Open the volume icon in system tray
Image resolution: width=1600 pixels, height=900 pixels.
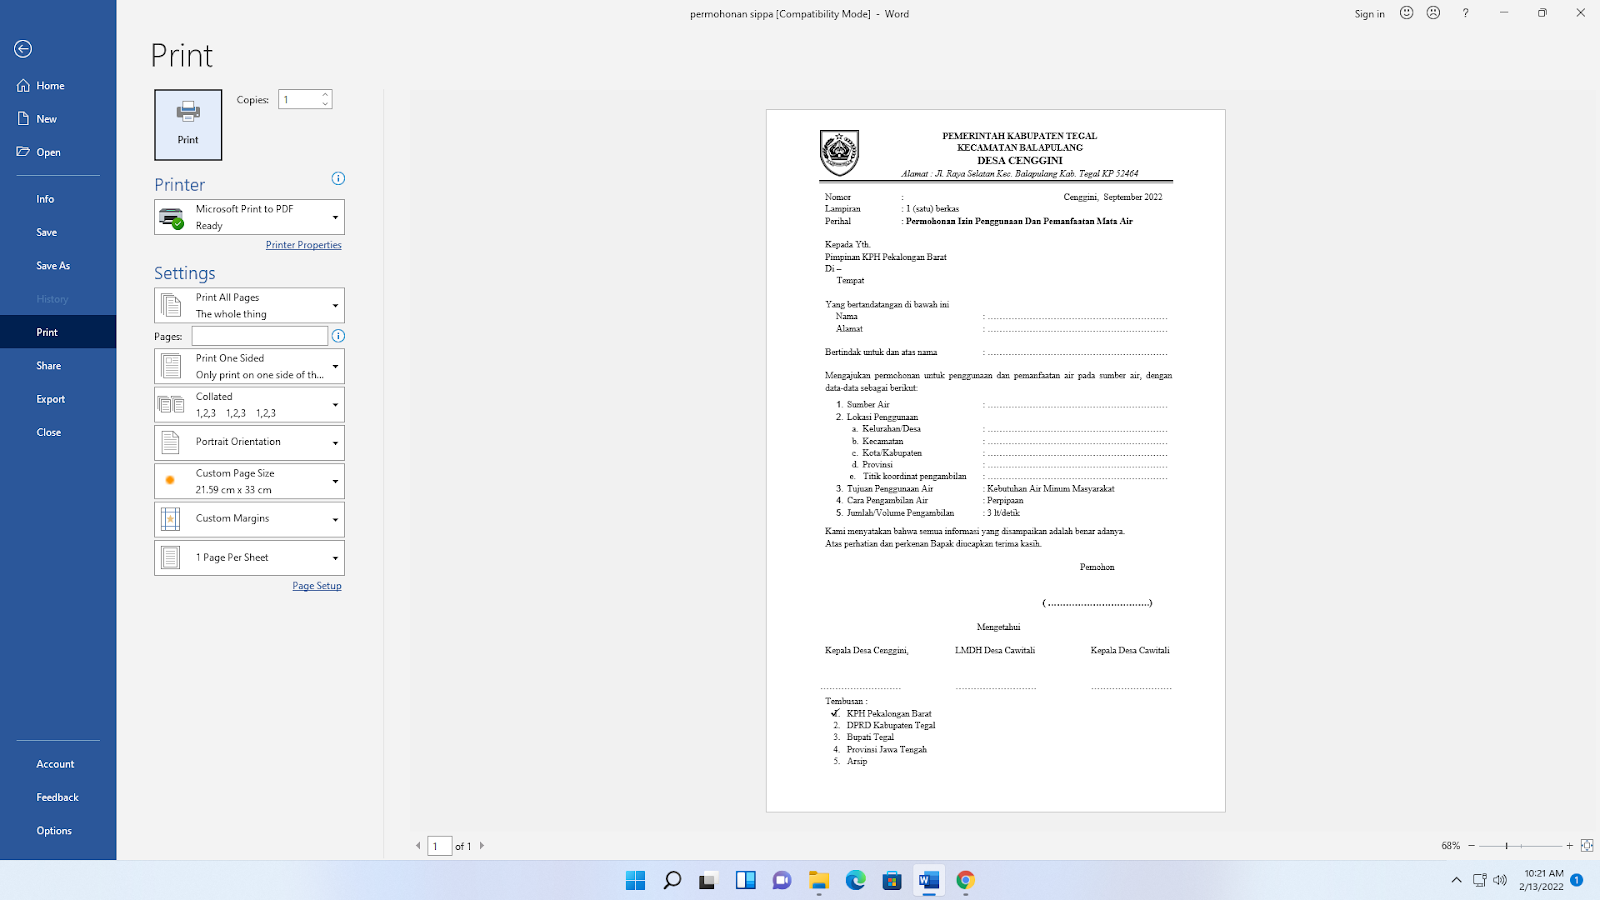(1500, 880)
